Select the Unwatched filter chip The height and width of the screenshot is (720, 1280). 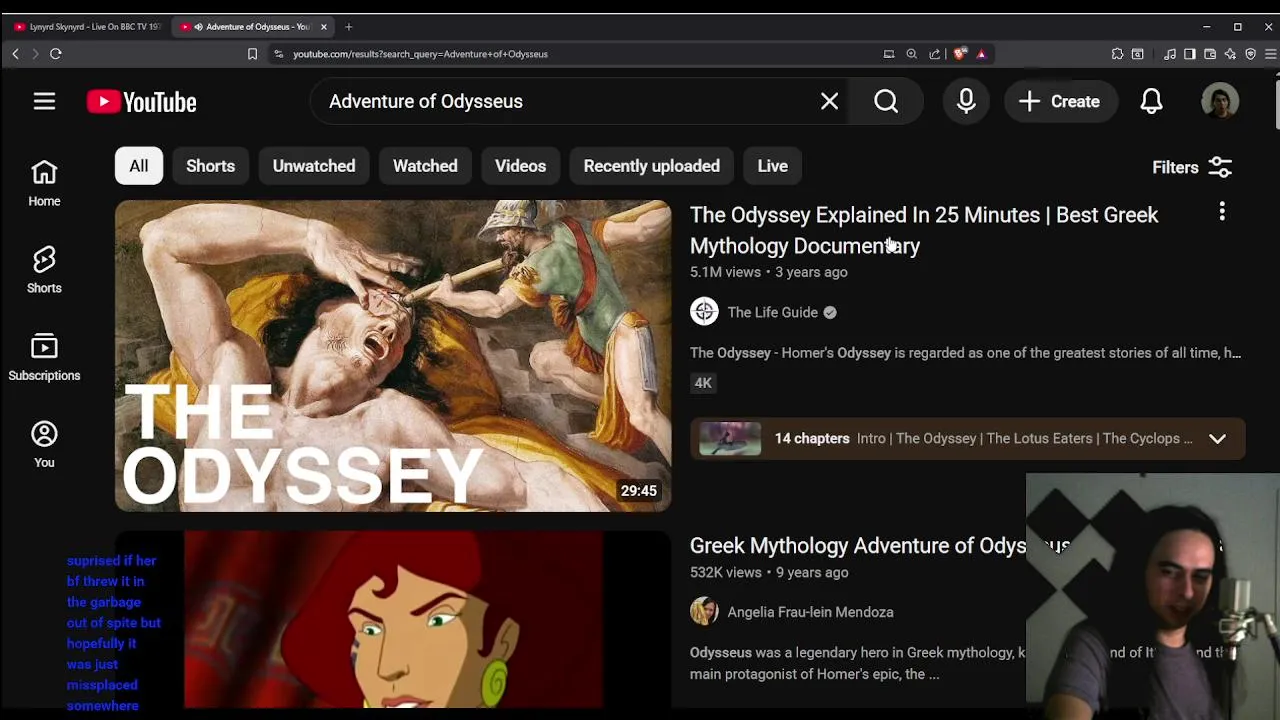click(314, 166)
